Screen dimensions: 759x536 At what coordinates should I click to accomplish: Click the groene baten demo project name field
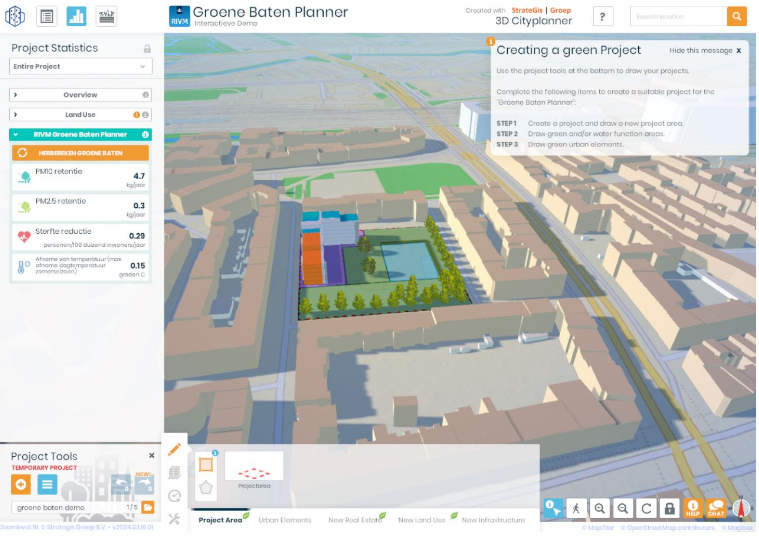click(x=68, y=507)
